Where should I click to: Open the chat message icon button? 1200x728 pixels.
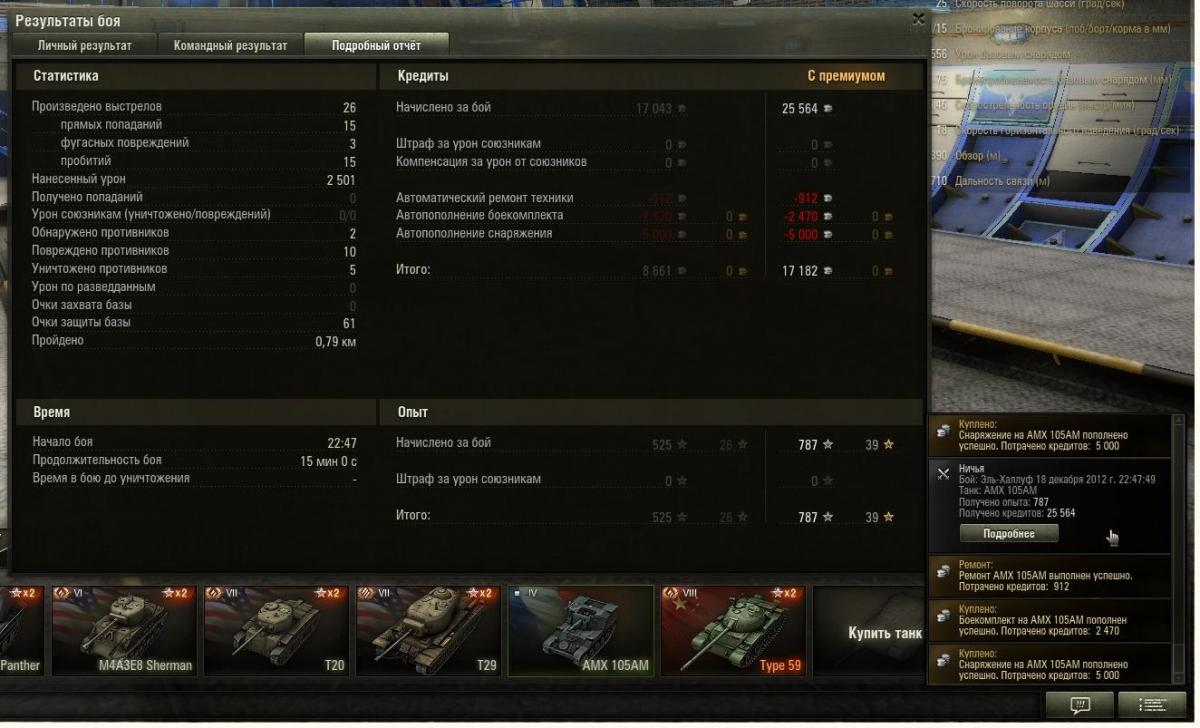[x=1079, y=704]
